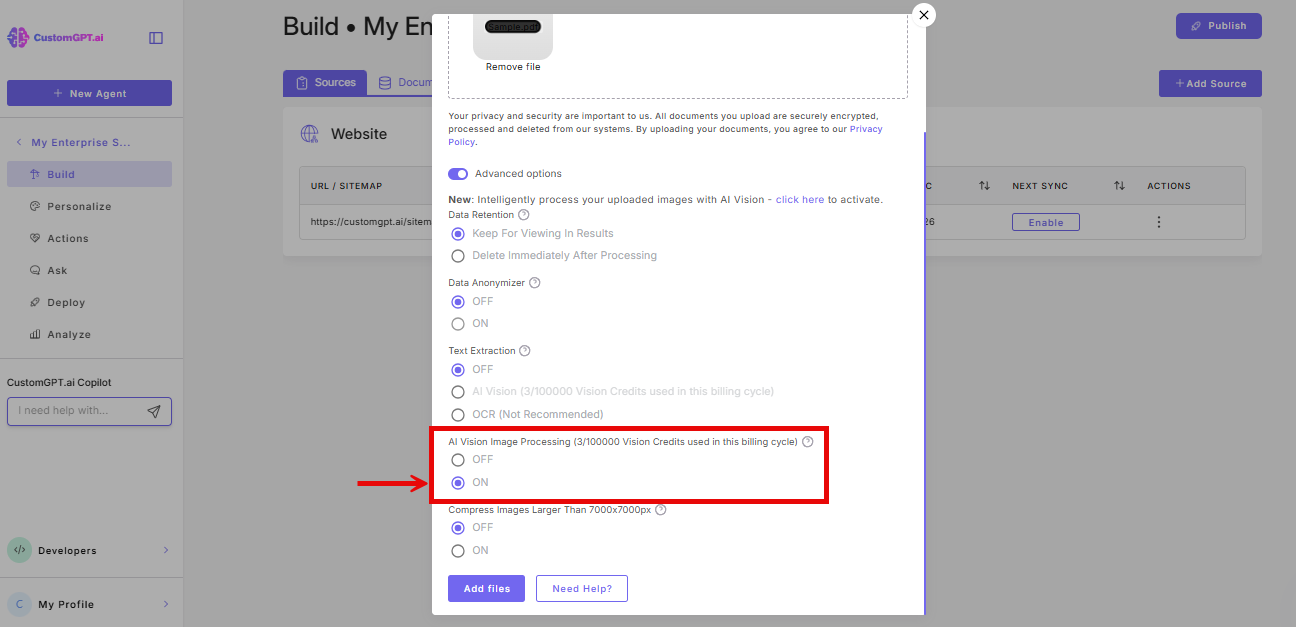Click the Remove file link
The width and height of the screenshot is (1296, 627).
click(513, 67)
